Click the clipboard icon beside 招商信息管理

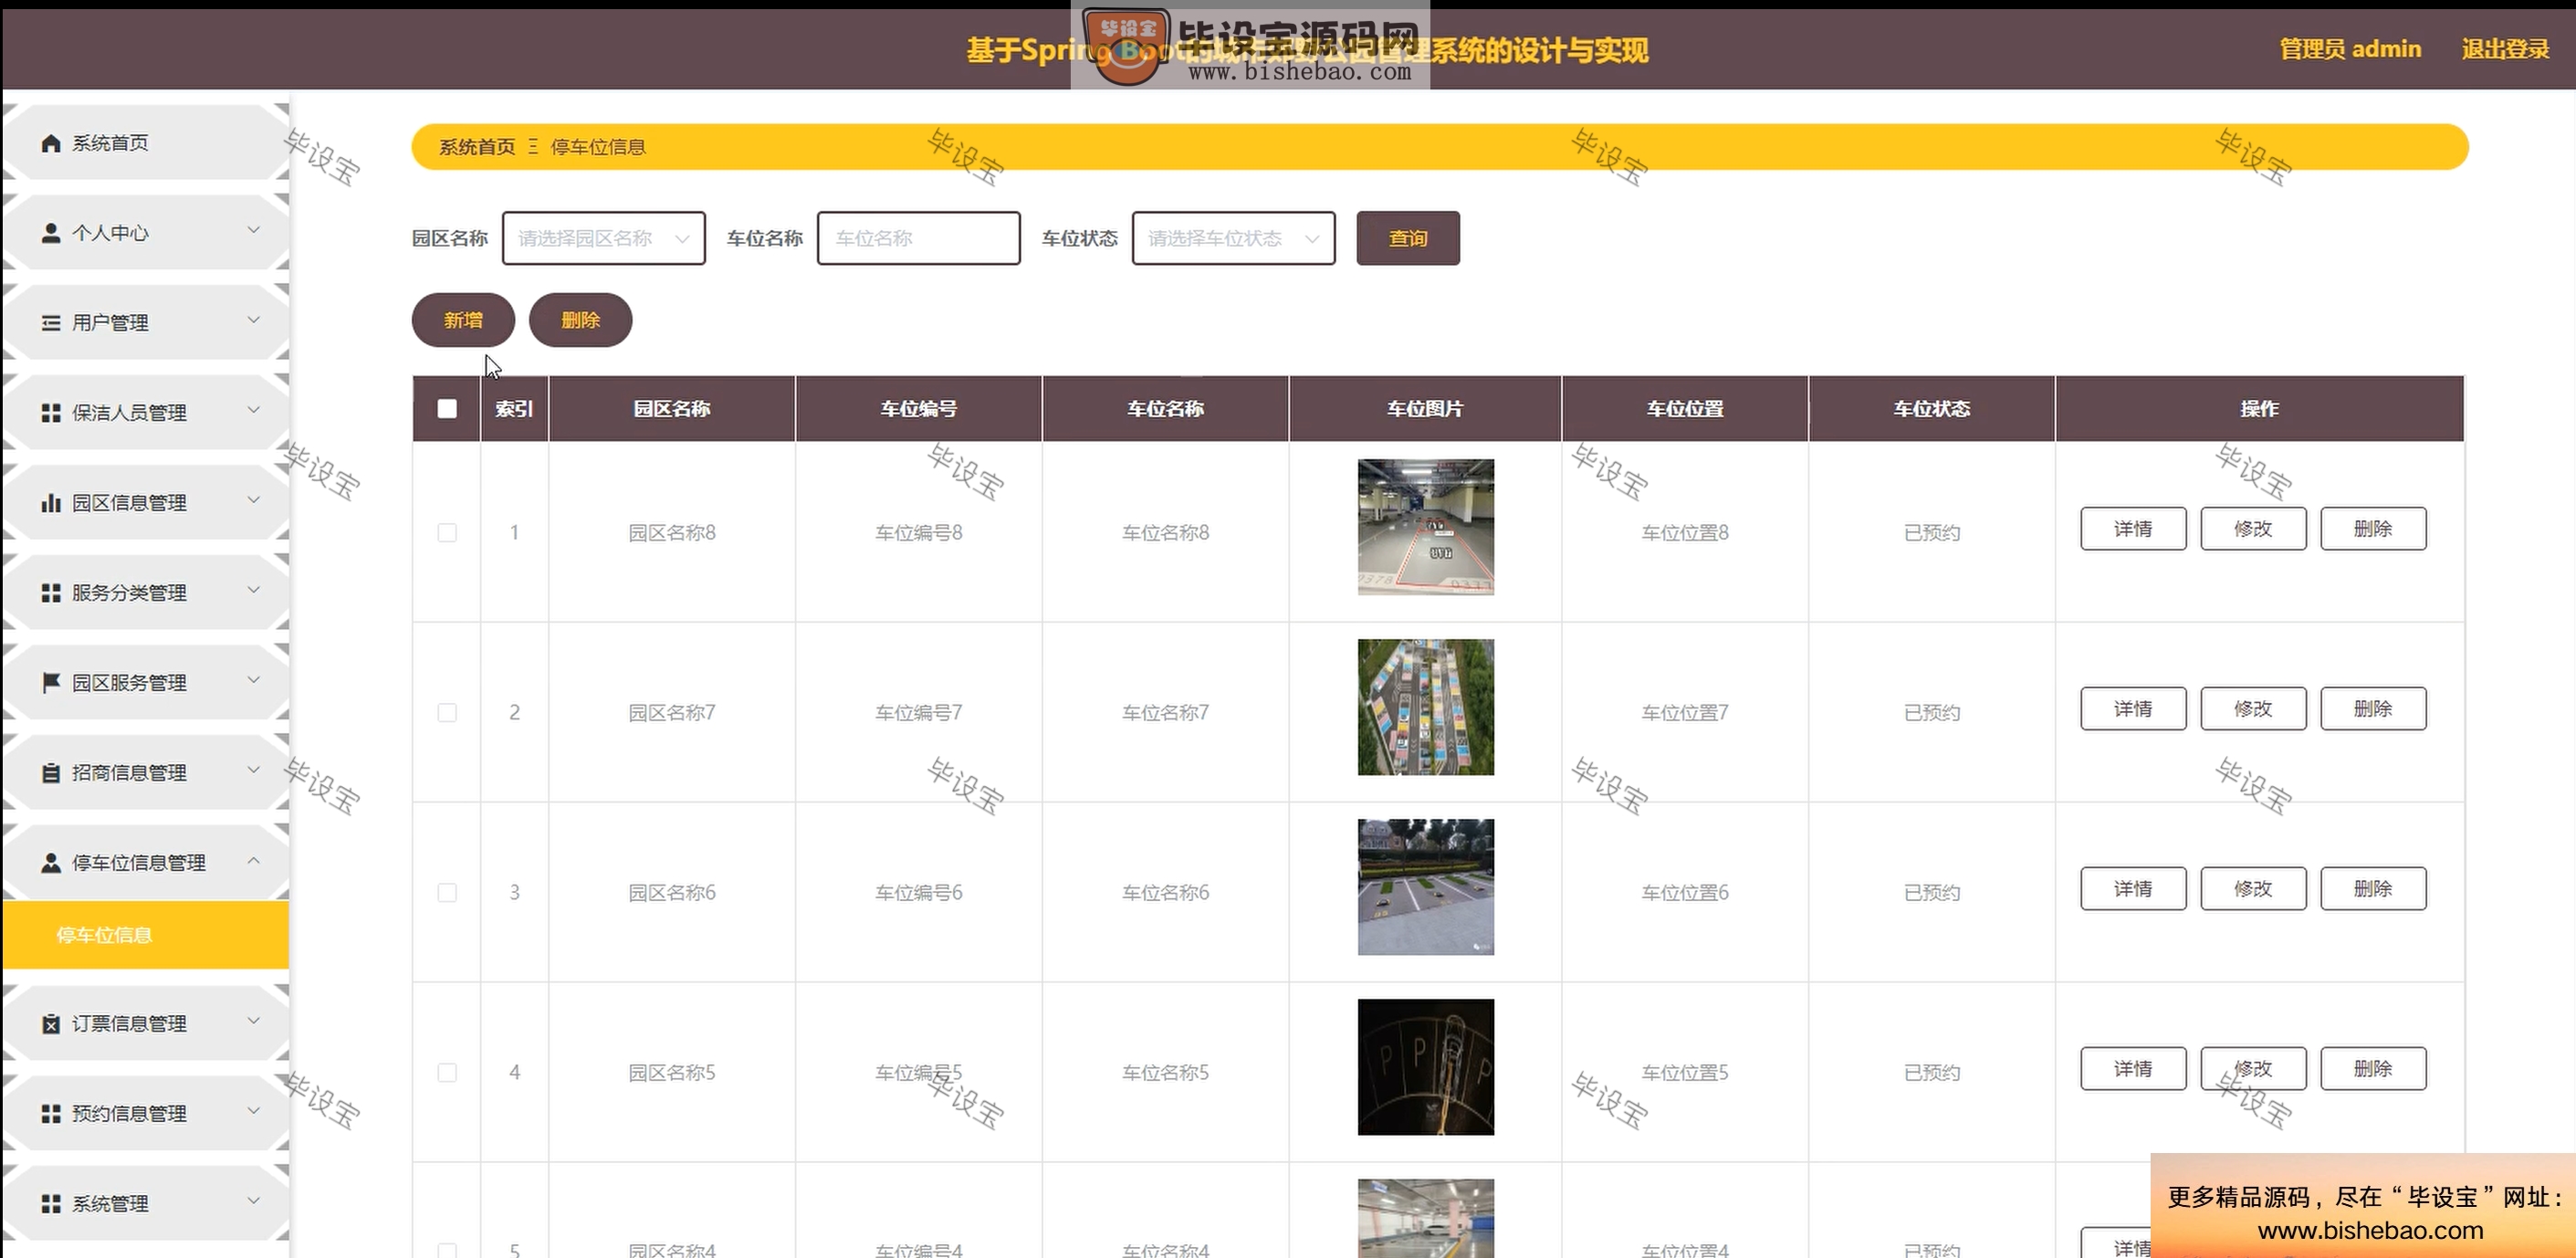click(51, 773)
